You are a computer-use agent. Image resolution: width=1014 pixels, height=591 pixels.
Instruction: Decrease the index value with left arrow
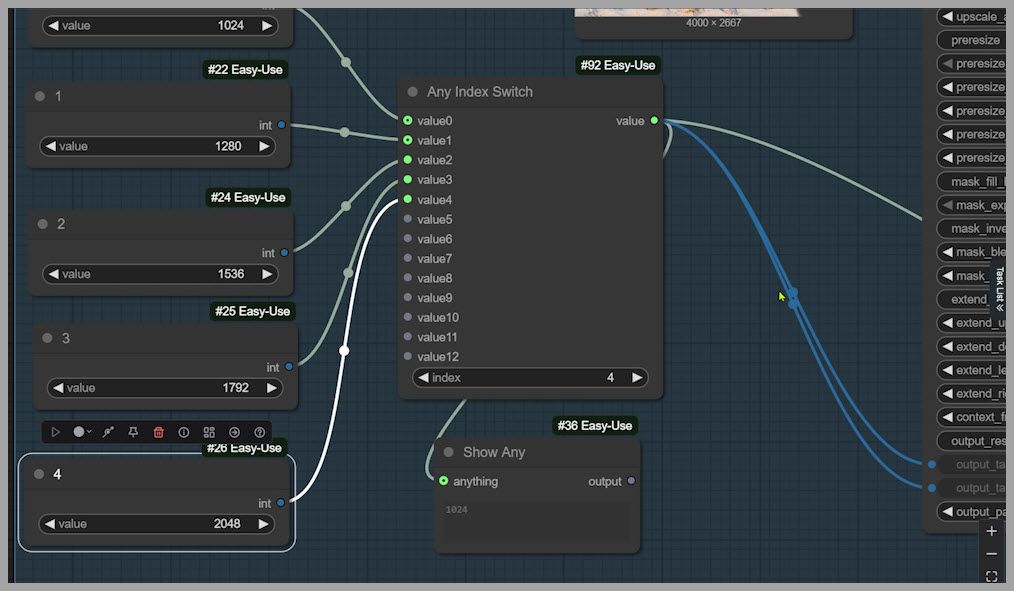point(423,378)
